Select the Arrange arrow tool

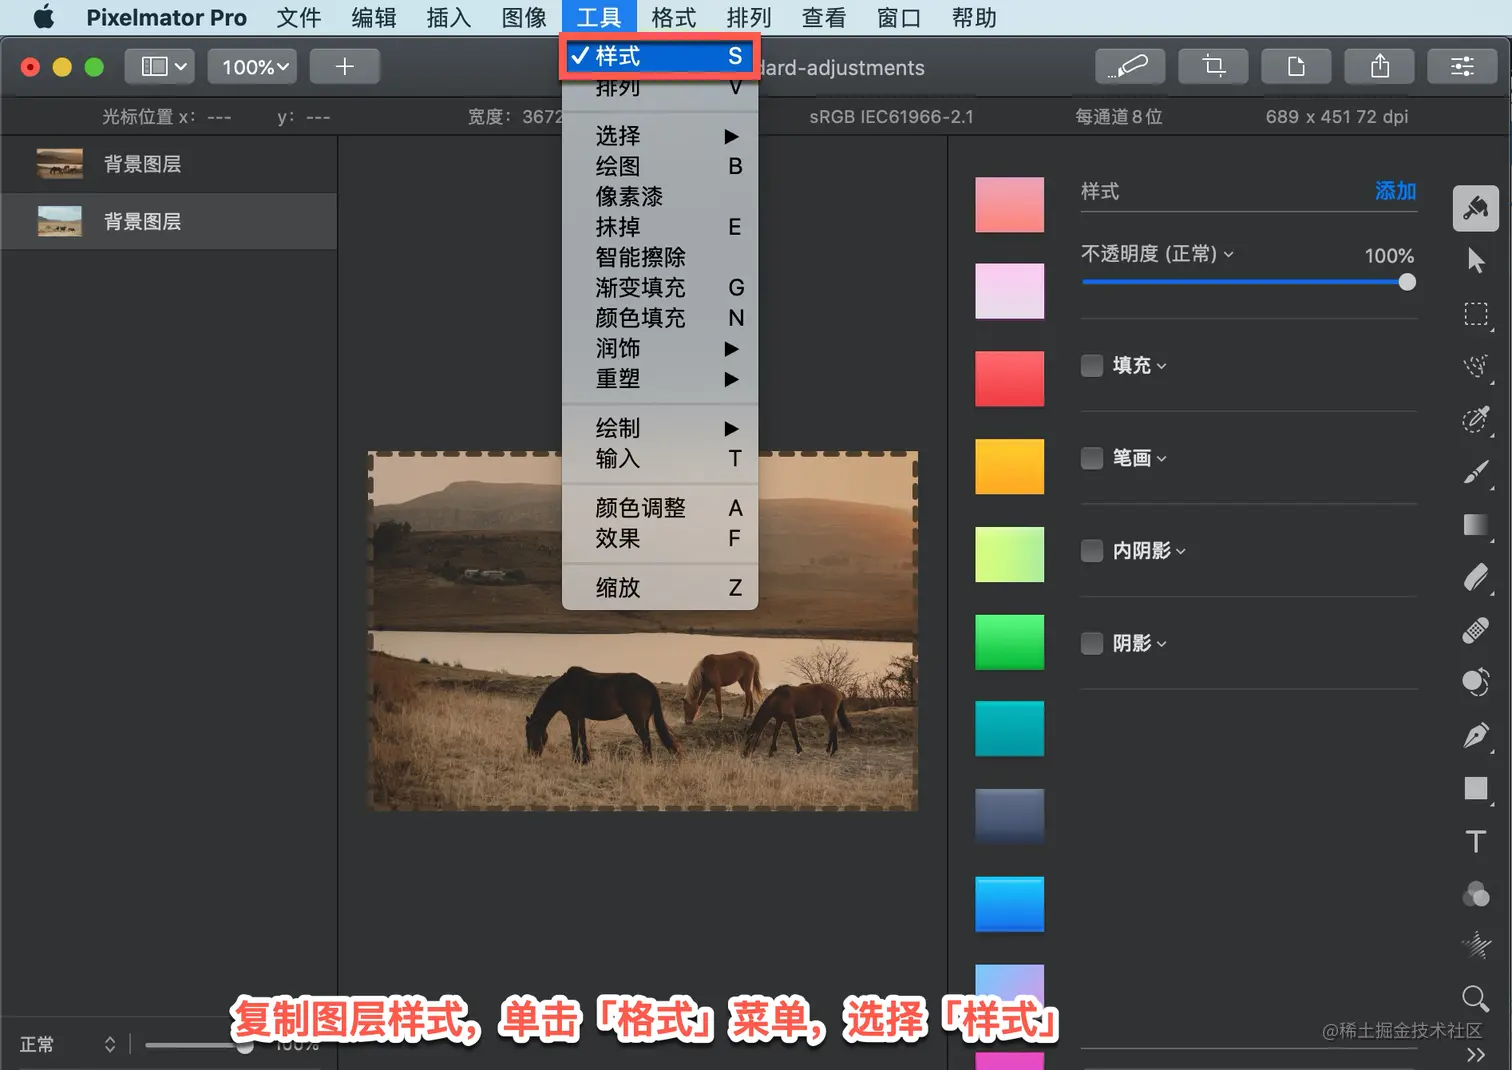tap(1475, 261)
